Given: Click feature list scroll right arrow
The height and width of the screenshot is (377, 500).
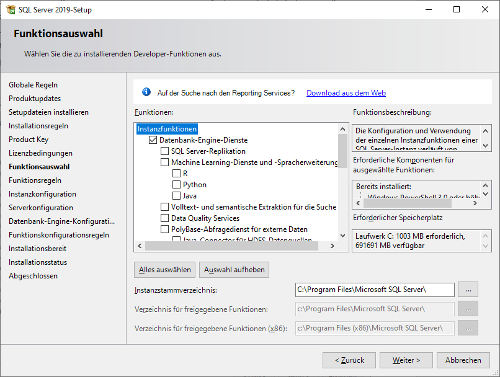Looking at the screenshot, I should coord(332,246).
